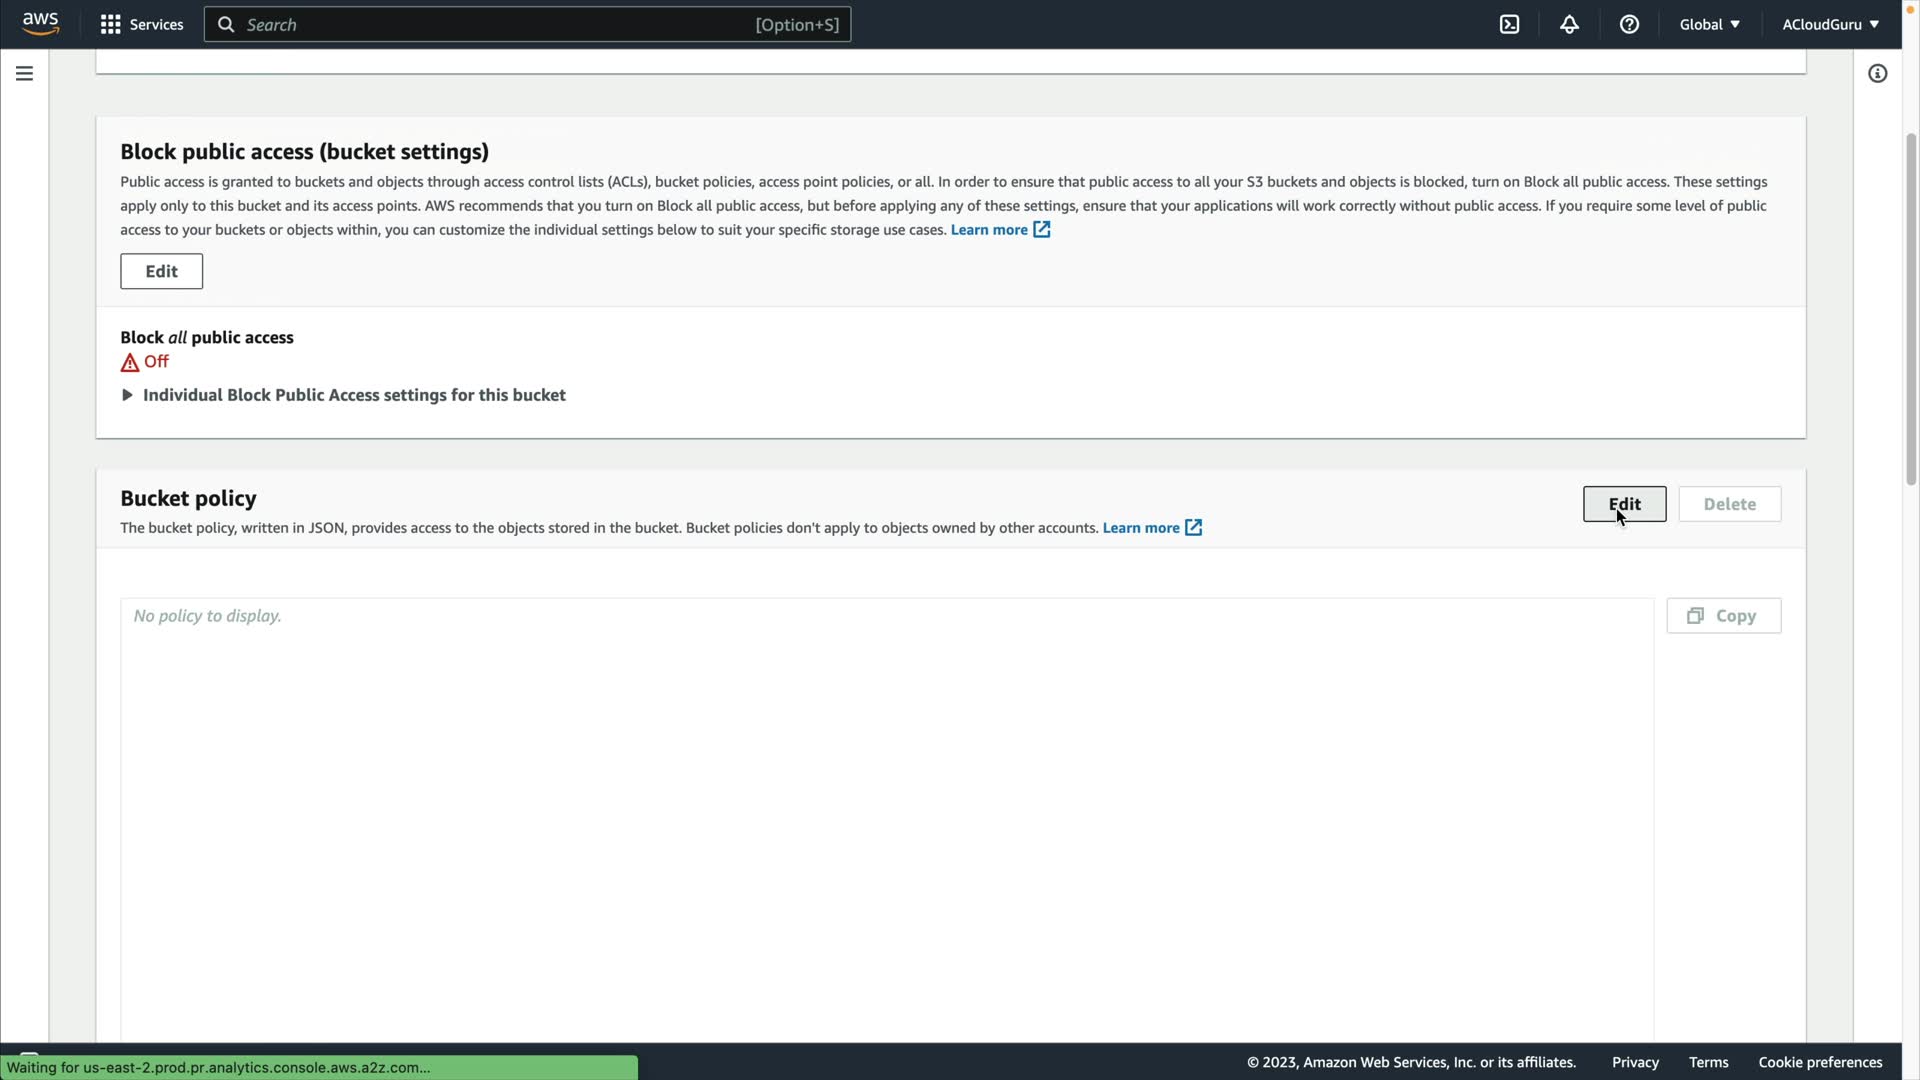Open the Privacy footer link
Image resolution: width=1920 pixels, height=1080 pixels.
click(1635, 1062)
